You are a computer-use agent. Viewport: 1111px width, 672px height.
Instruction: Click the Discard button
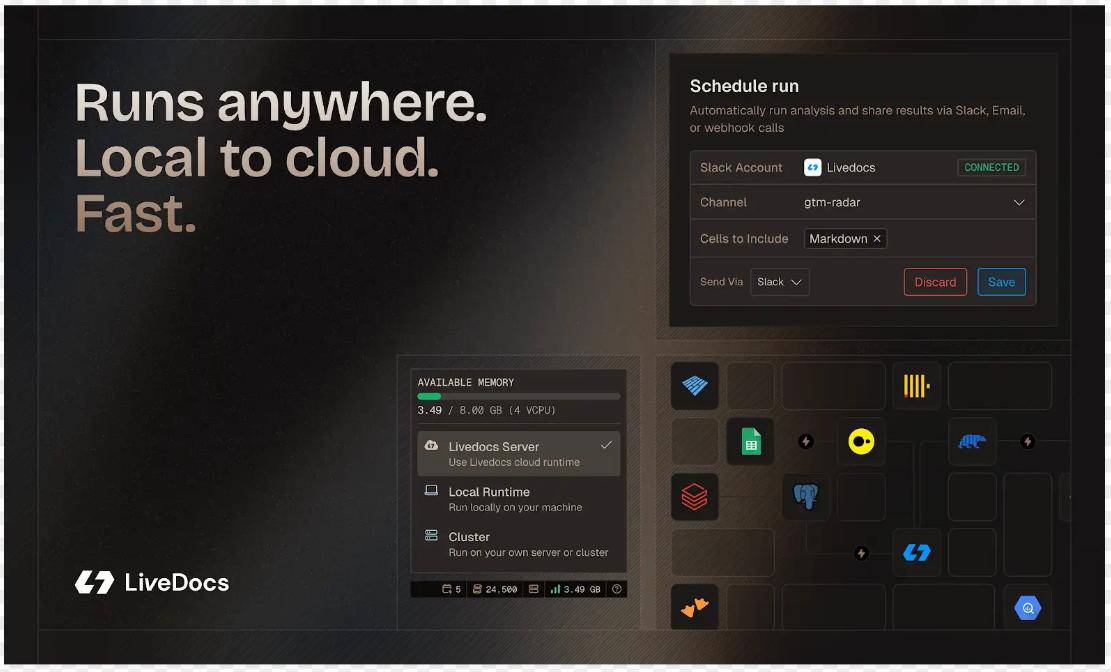[x=935, y=282]
